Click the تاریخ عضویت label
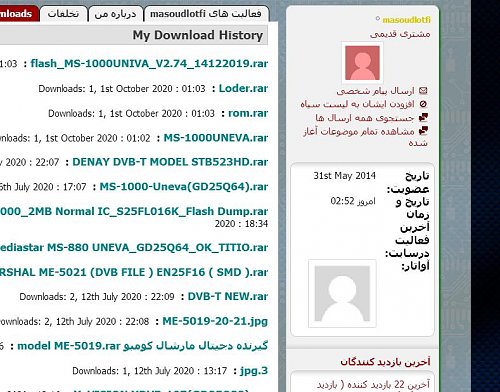This screenshot has width=500, height=392. coord(408,182)
